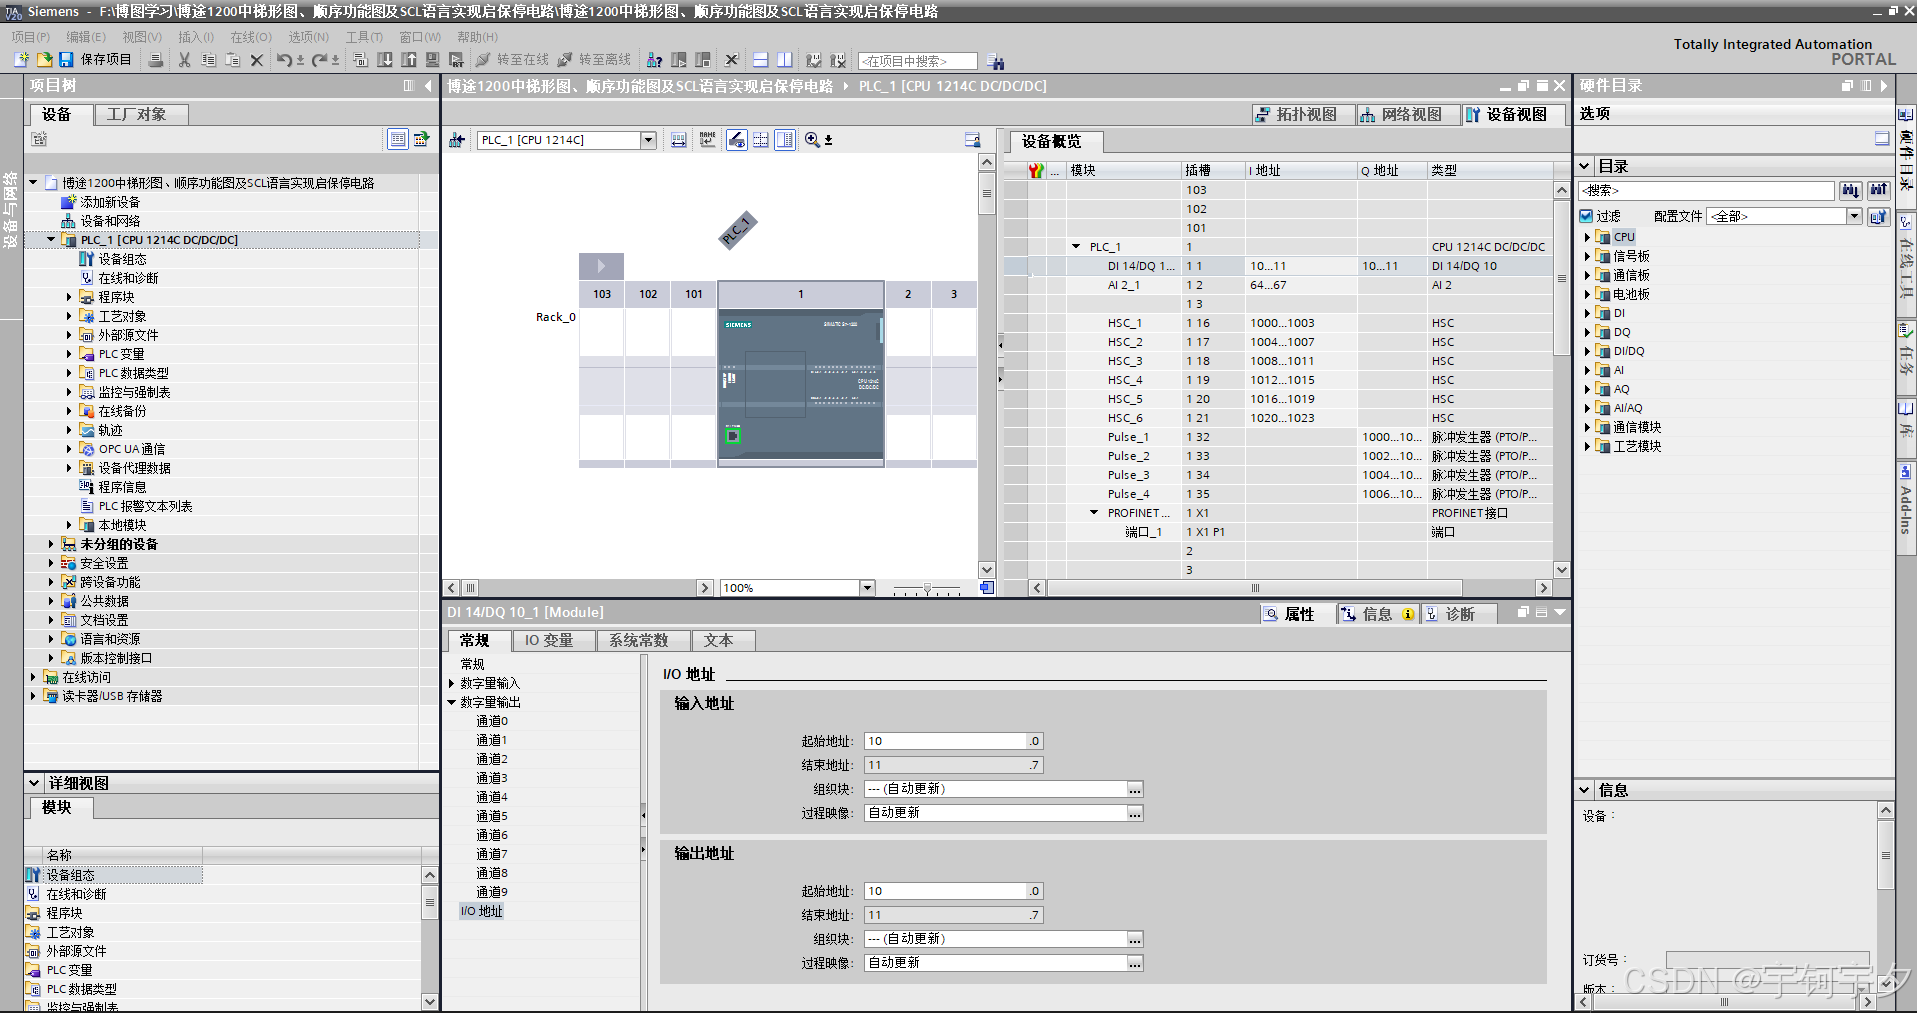Click the open project icon

(x=44, y=60)
